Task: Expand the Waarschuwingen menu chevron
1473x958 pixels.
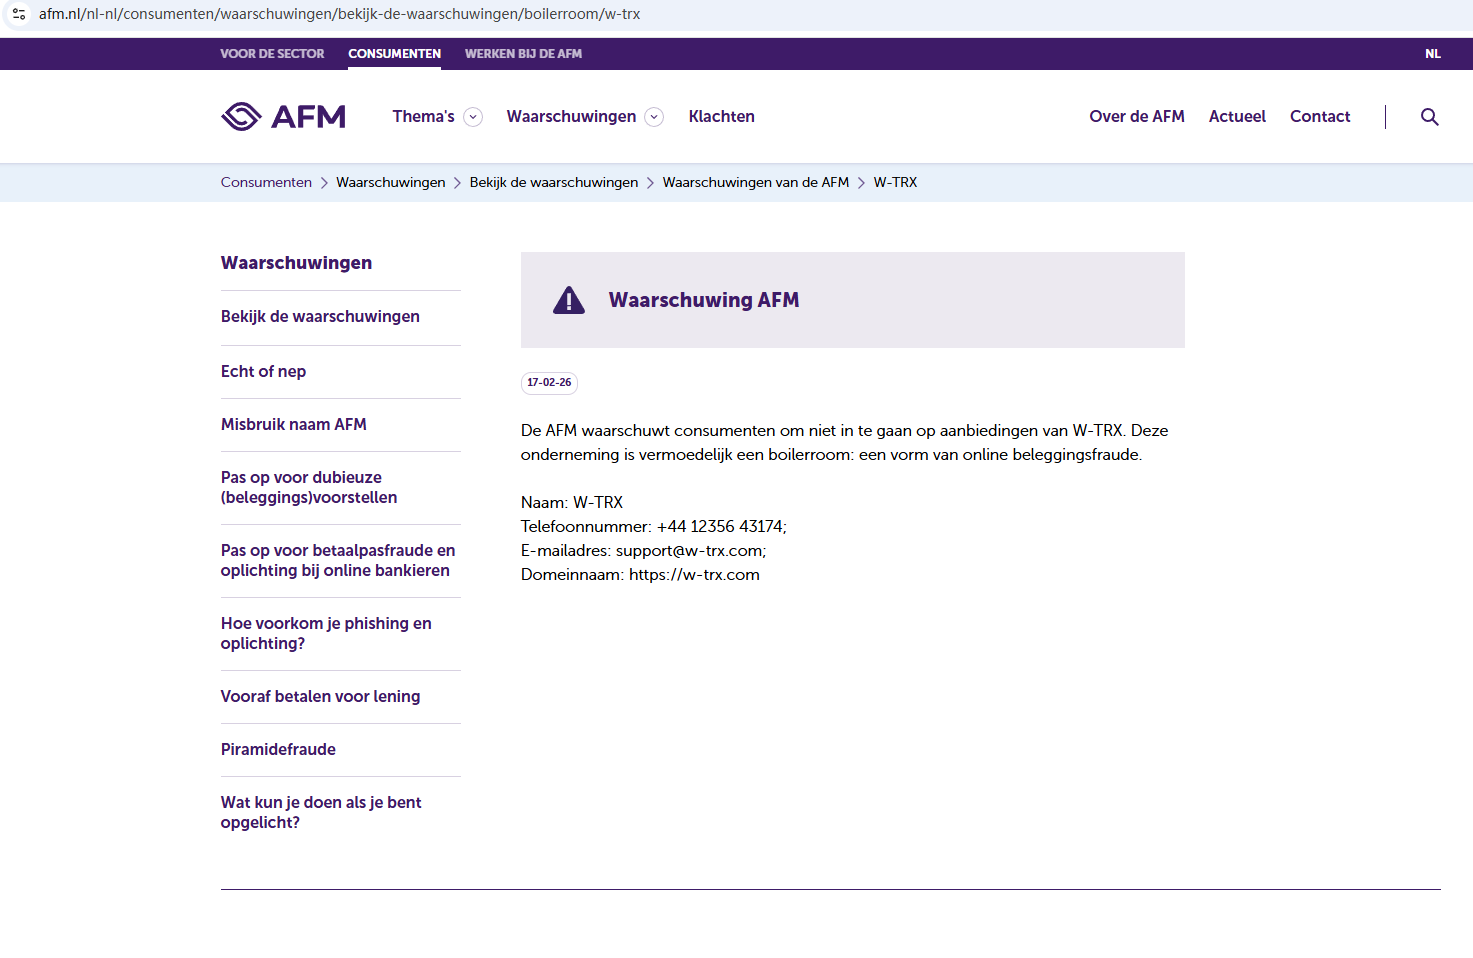Action: (654, 117)
